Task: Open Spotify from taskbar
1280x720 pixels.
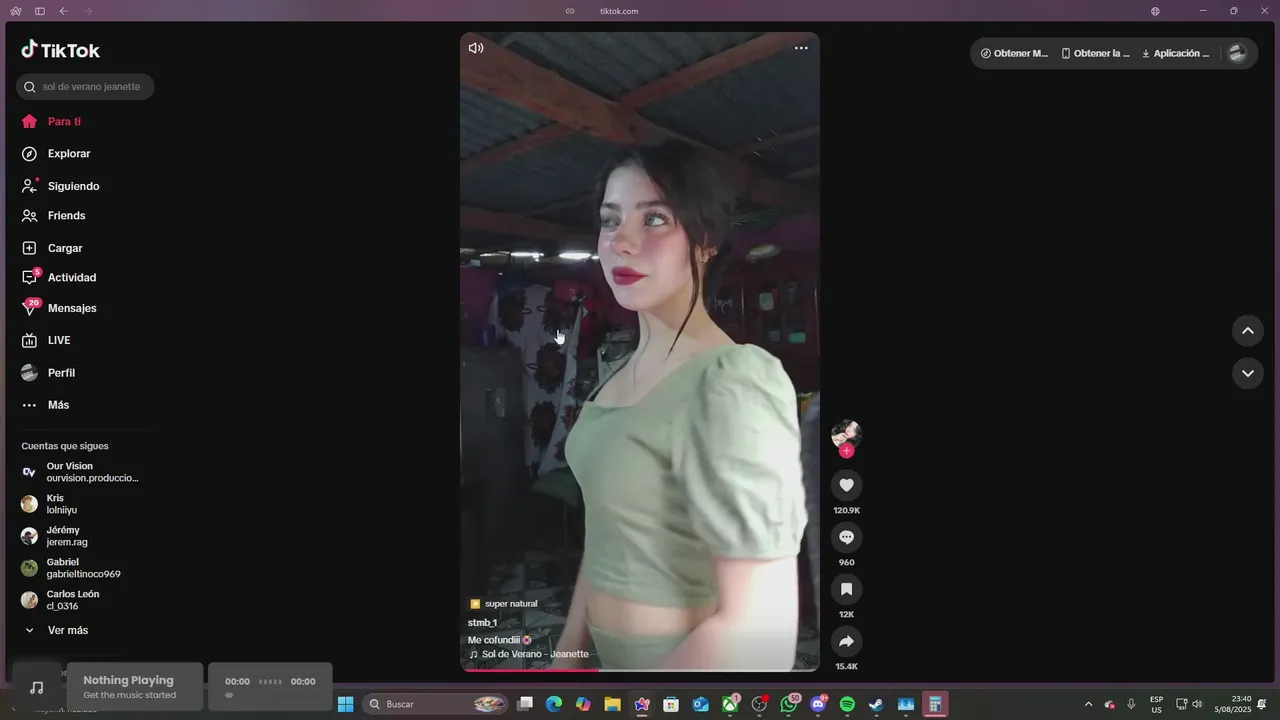Action: tap(847, 704)
